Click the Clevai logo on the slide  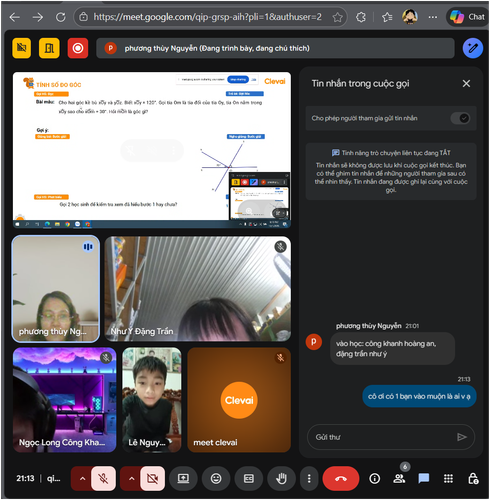click(x=275, y=81)
